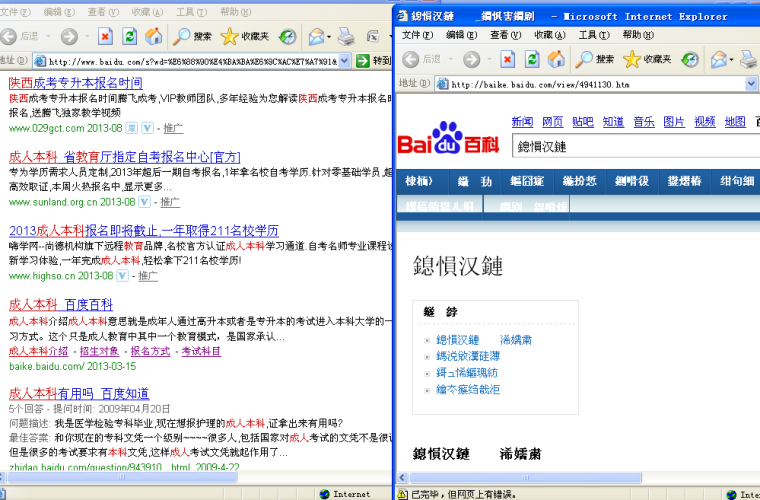Click Print icon in left browser toolbar

(x=346, y=36)
